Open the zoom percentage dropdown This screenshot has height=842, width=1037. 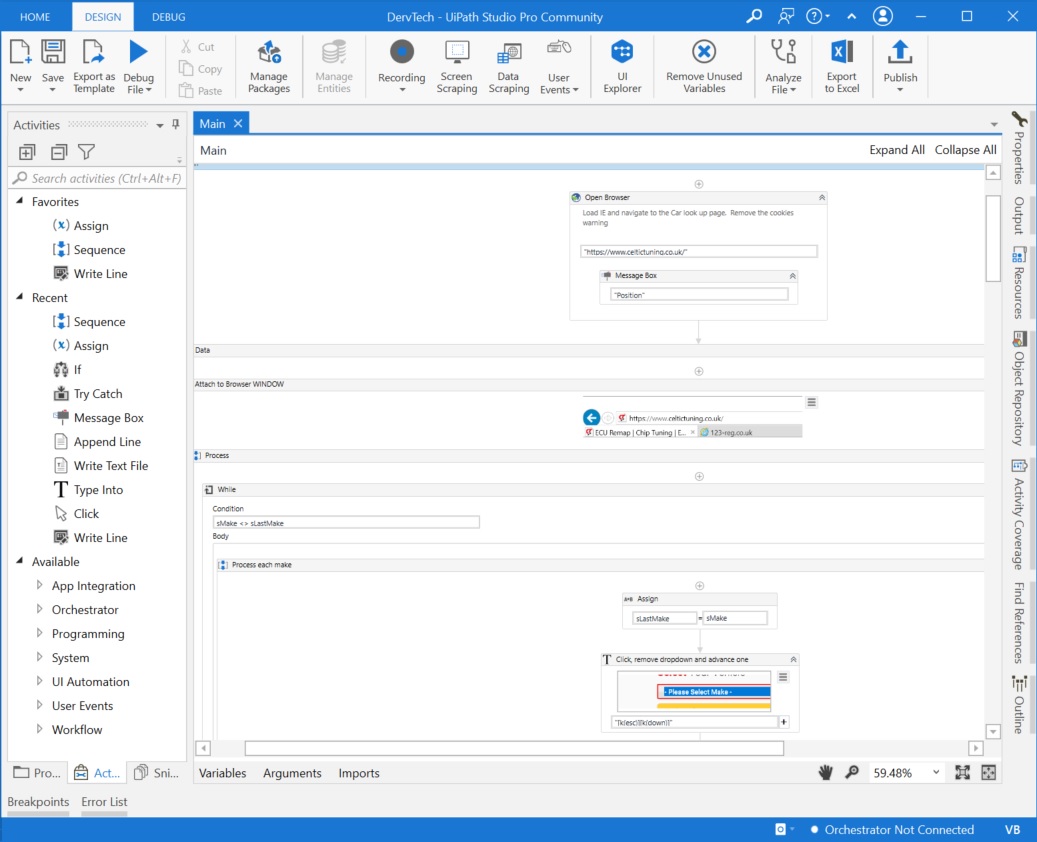[936, 772]
